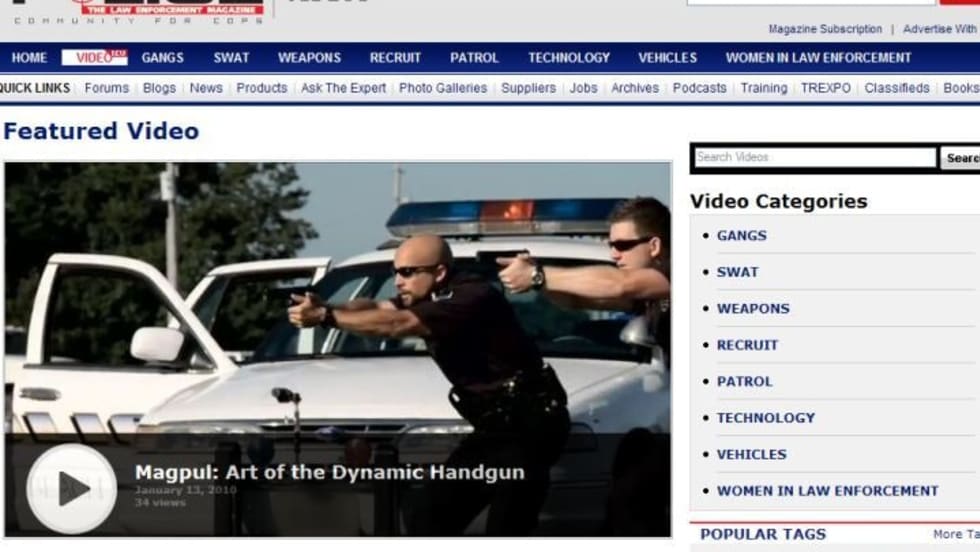Open the Forums quick link

click(x=106, y=88)
